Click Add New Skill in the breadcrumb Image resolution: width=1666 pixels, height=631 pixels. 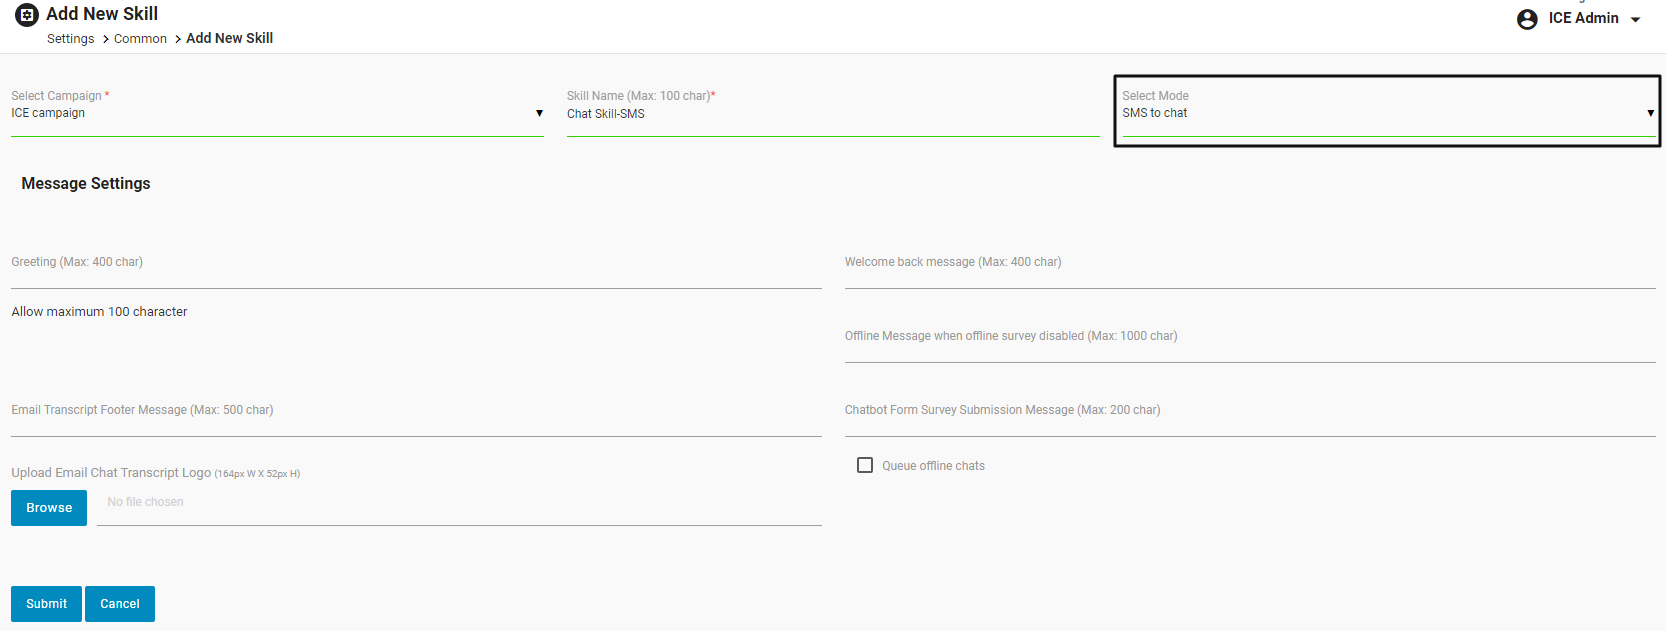click(x=229, y=38)
